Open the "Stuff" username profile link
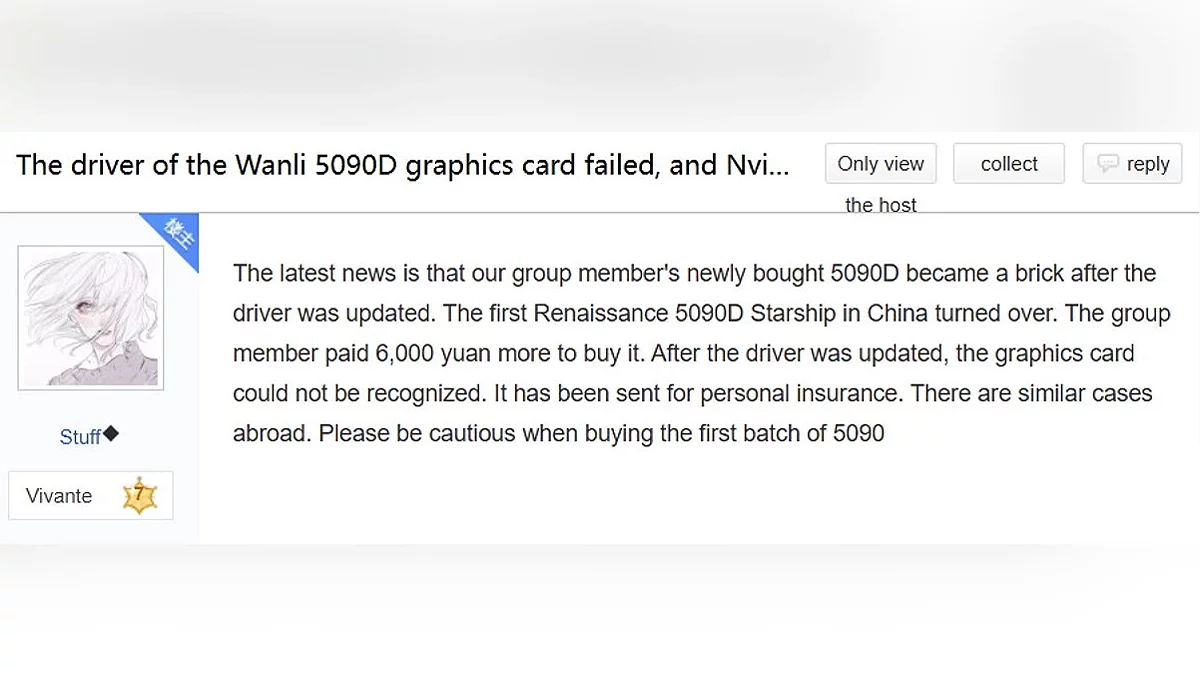This screenshot has height=675, width=1200. point(80,437)
